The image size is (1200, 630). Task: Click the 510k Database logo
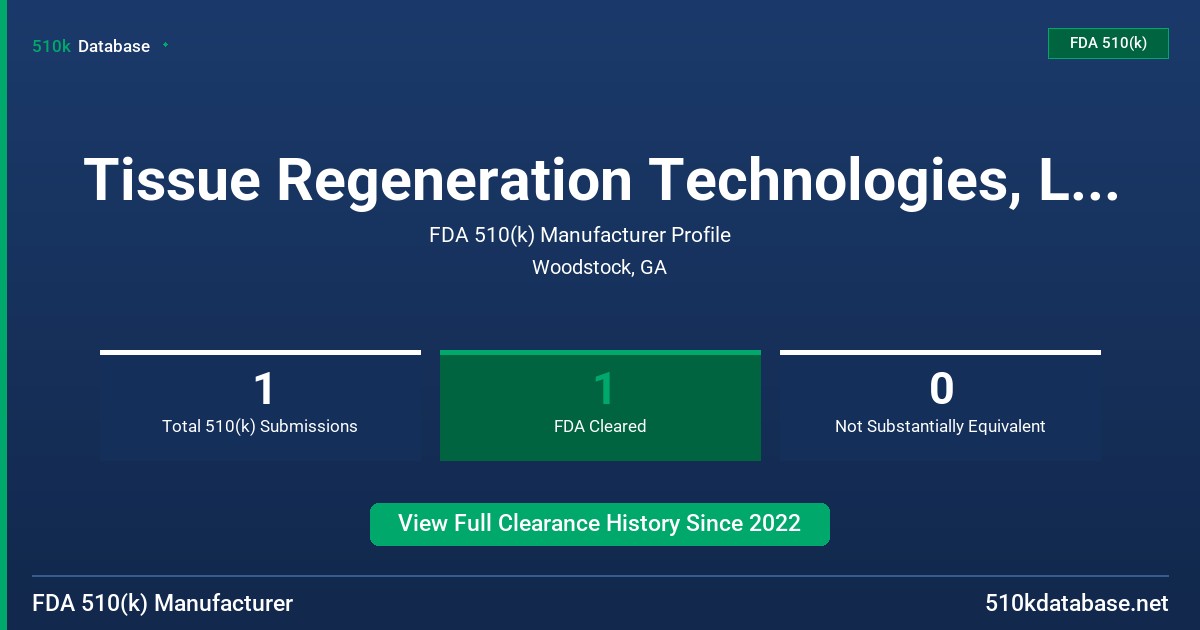pyautogui.click(x=91, y=46)
